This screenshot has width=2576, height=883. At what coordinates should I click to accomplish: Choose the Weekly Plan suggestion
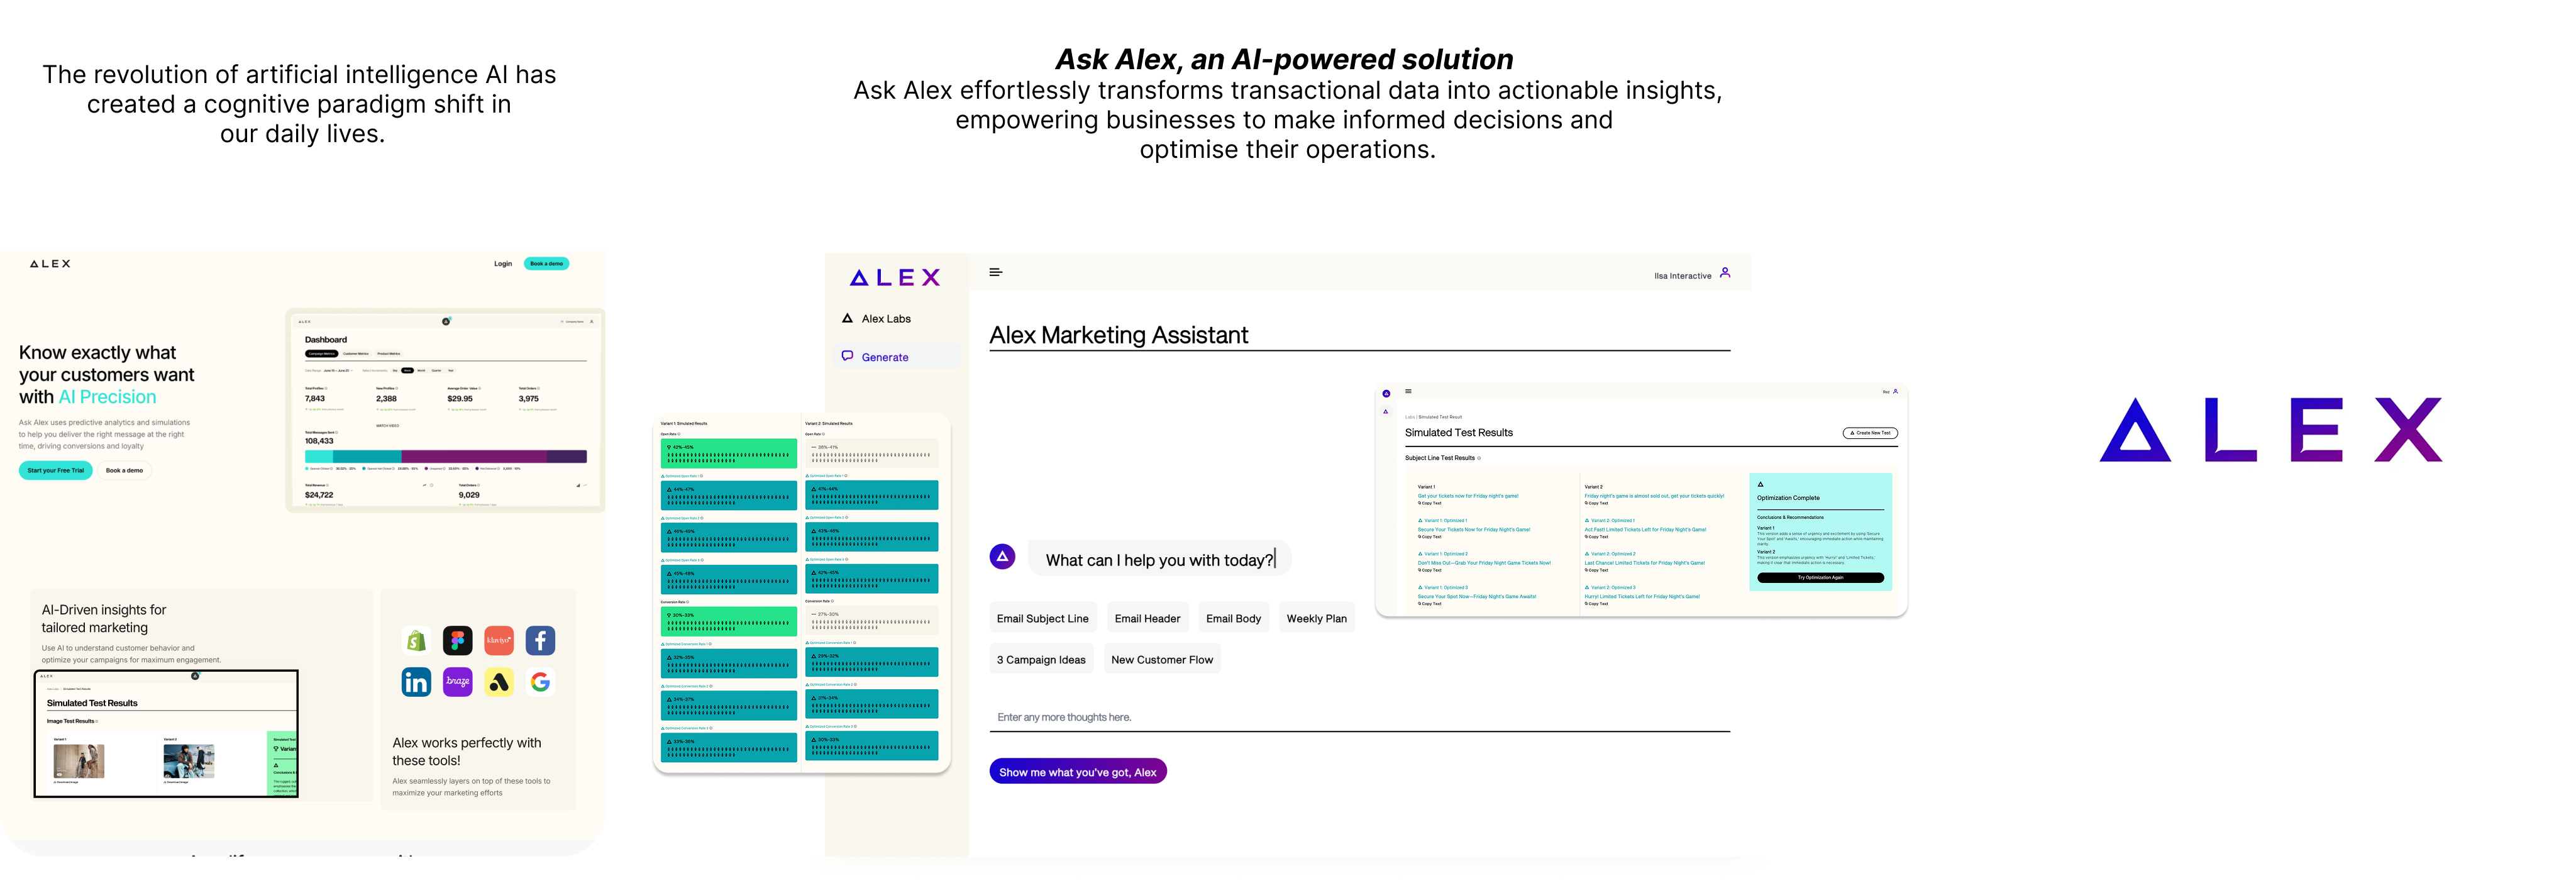(x=1317, y=619)
